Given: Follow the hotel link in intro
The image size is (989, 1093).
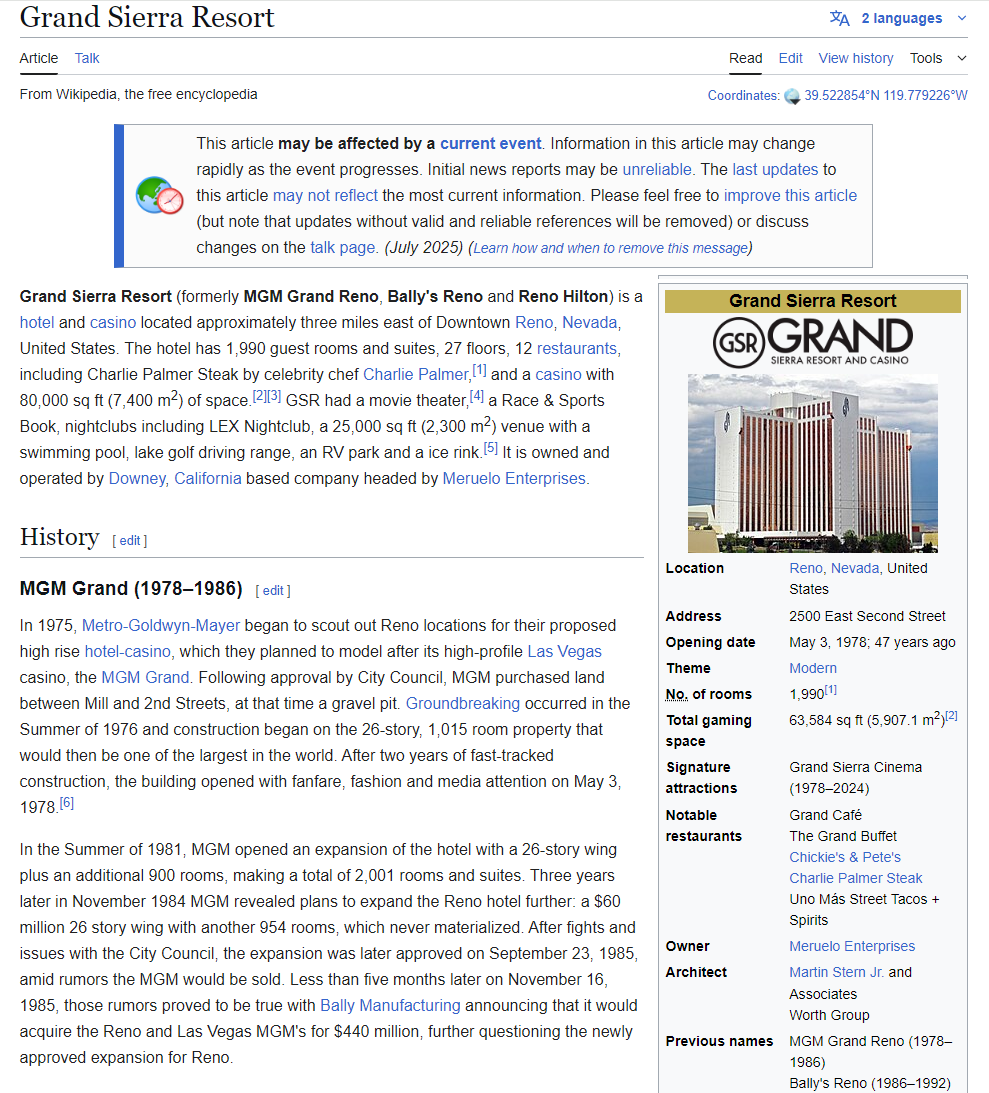Looking at the screenshot, I should coord(37,323).
